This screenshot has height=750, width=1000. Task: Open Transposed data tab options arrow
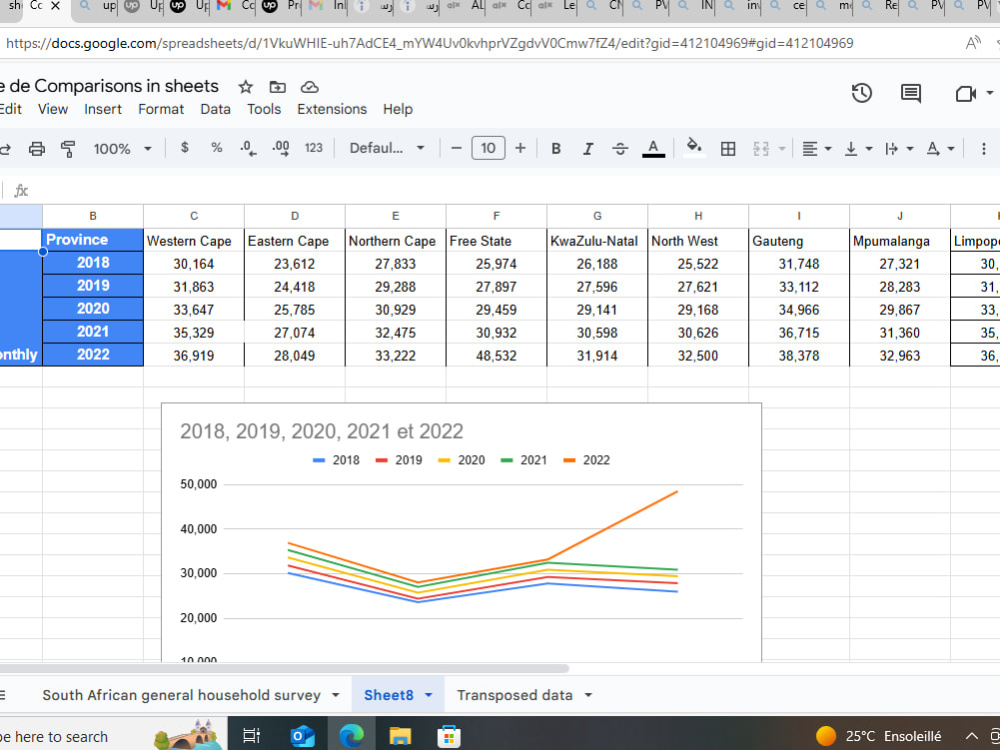[588, 695]
